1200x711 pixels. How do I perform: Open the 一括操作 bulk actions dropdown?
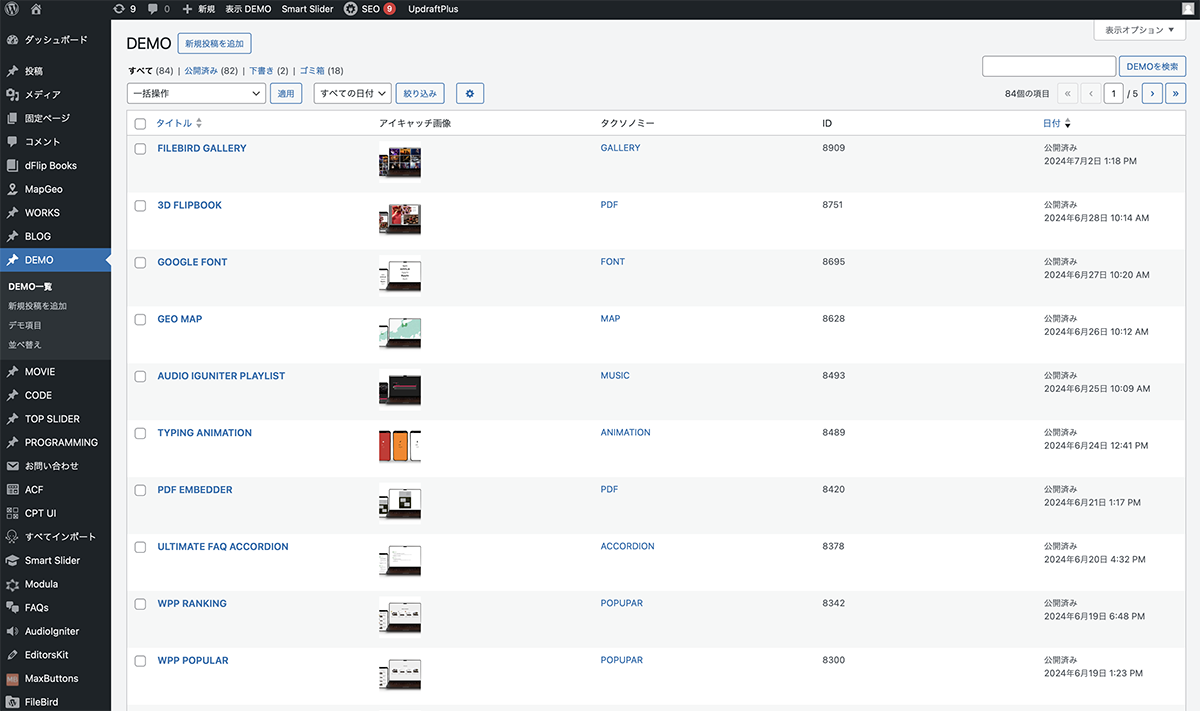tap(195, 93)
